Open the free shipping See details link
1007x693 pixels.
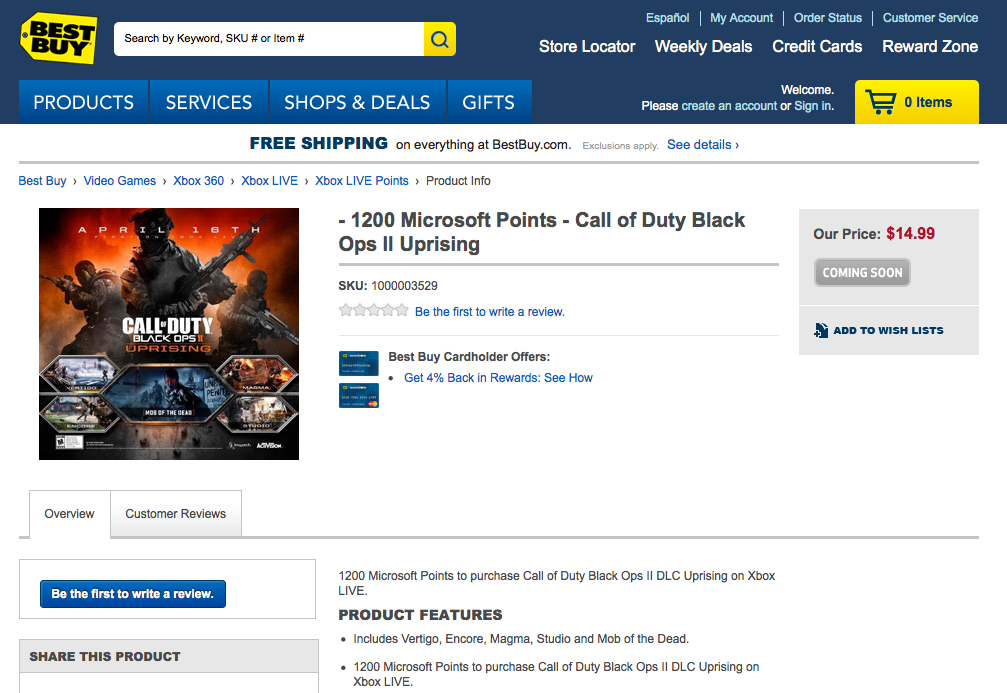pyautogui.click(x=702, y=145)
